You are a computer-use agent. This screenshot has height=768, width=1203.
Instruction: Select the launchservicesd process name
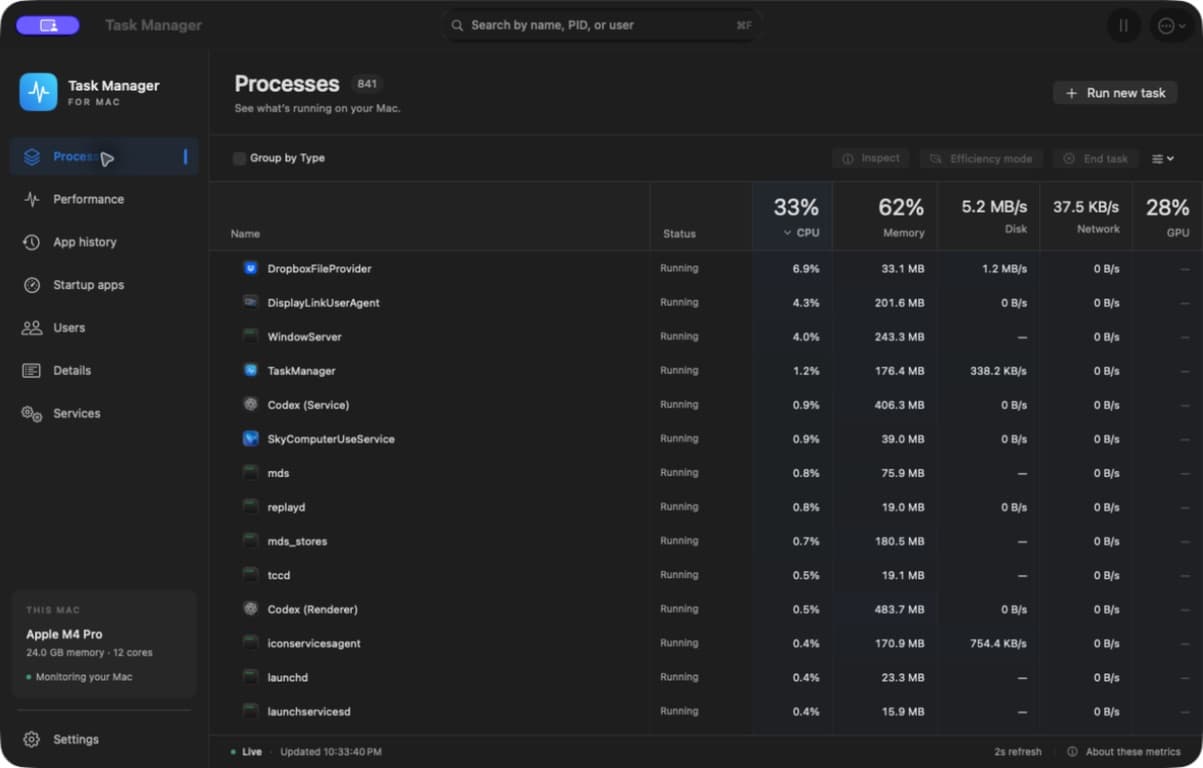click(309, 711)
